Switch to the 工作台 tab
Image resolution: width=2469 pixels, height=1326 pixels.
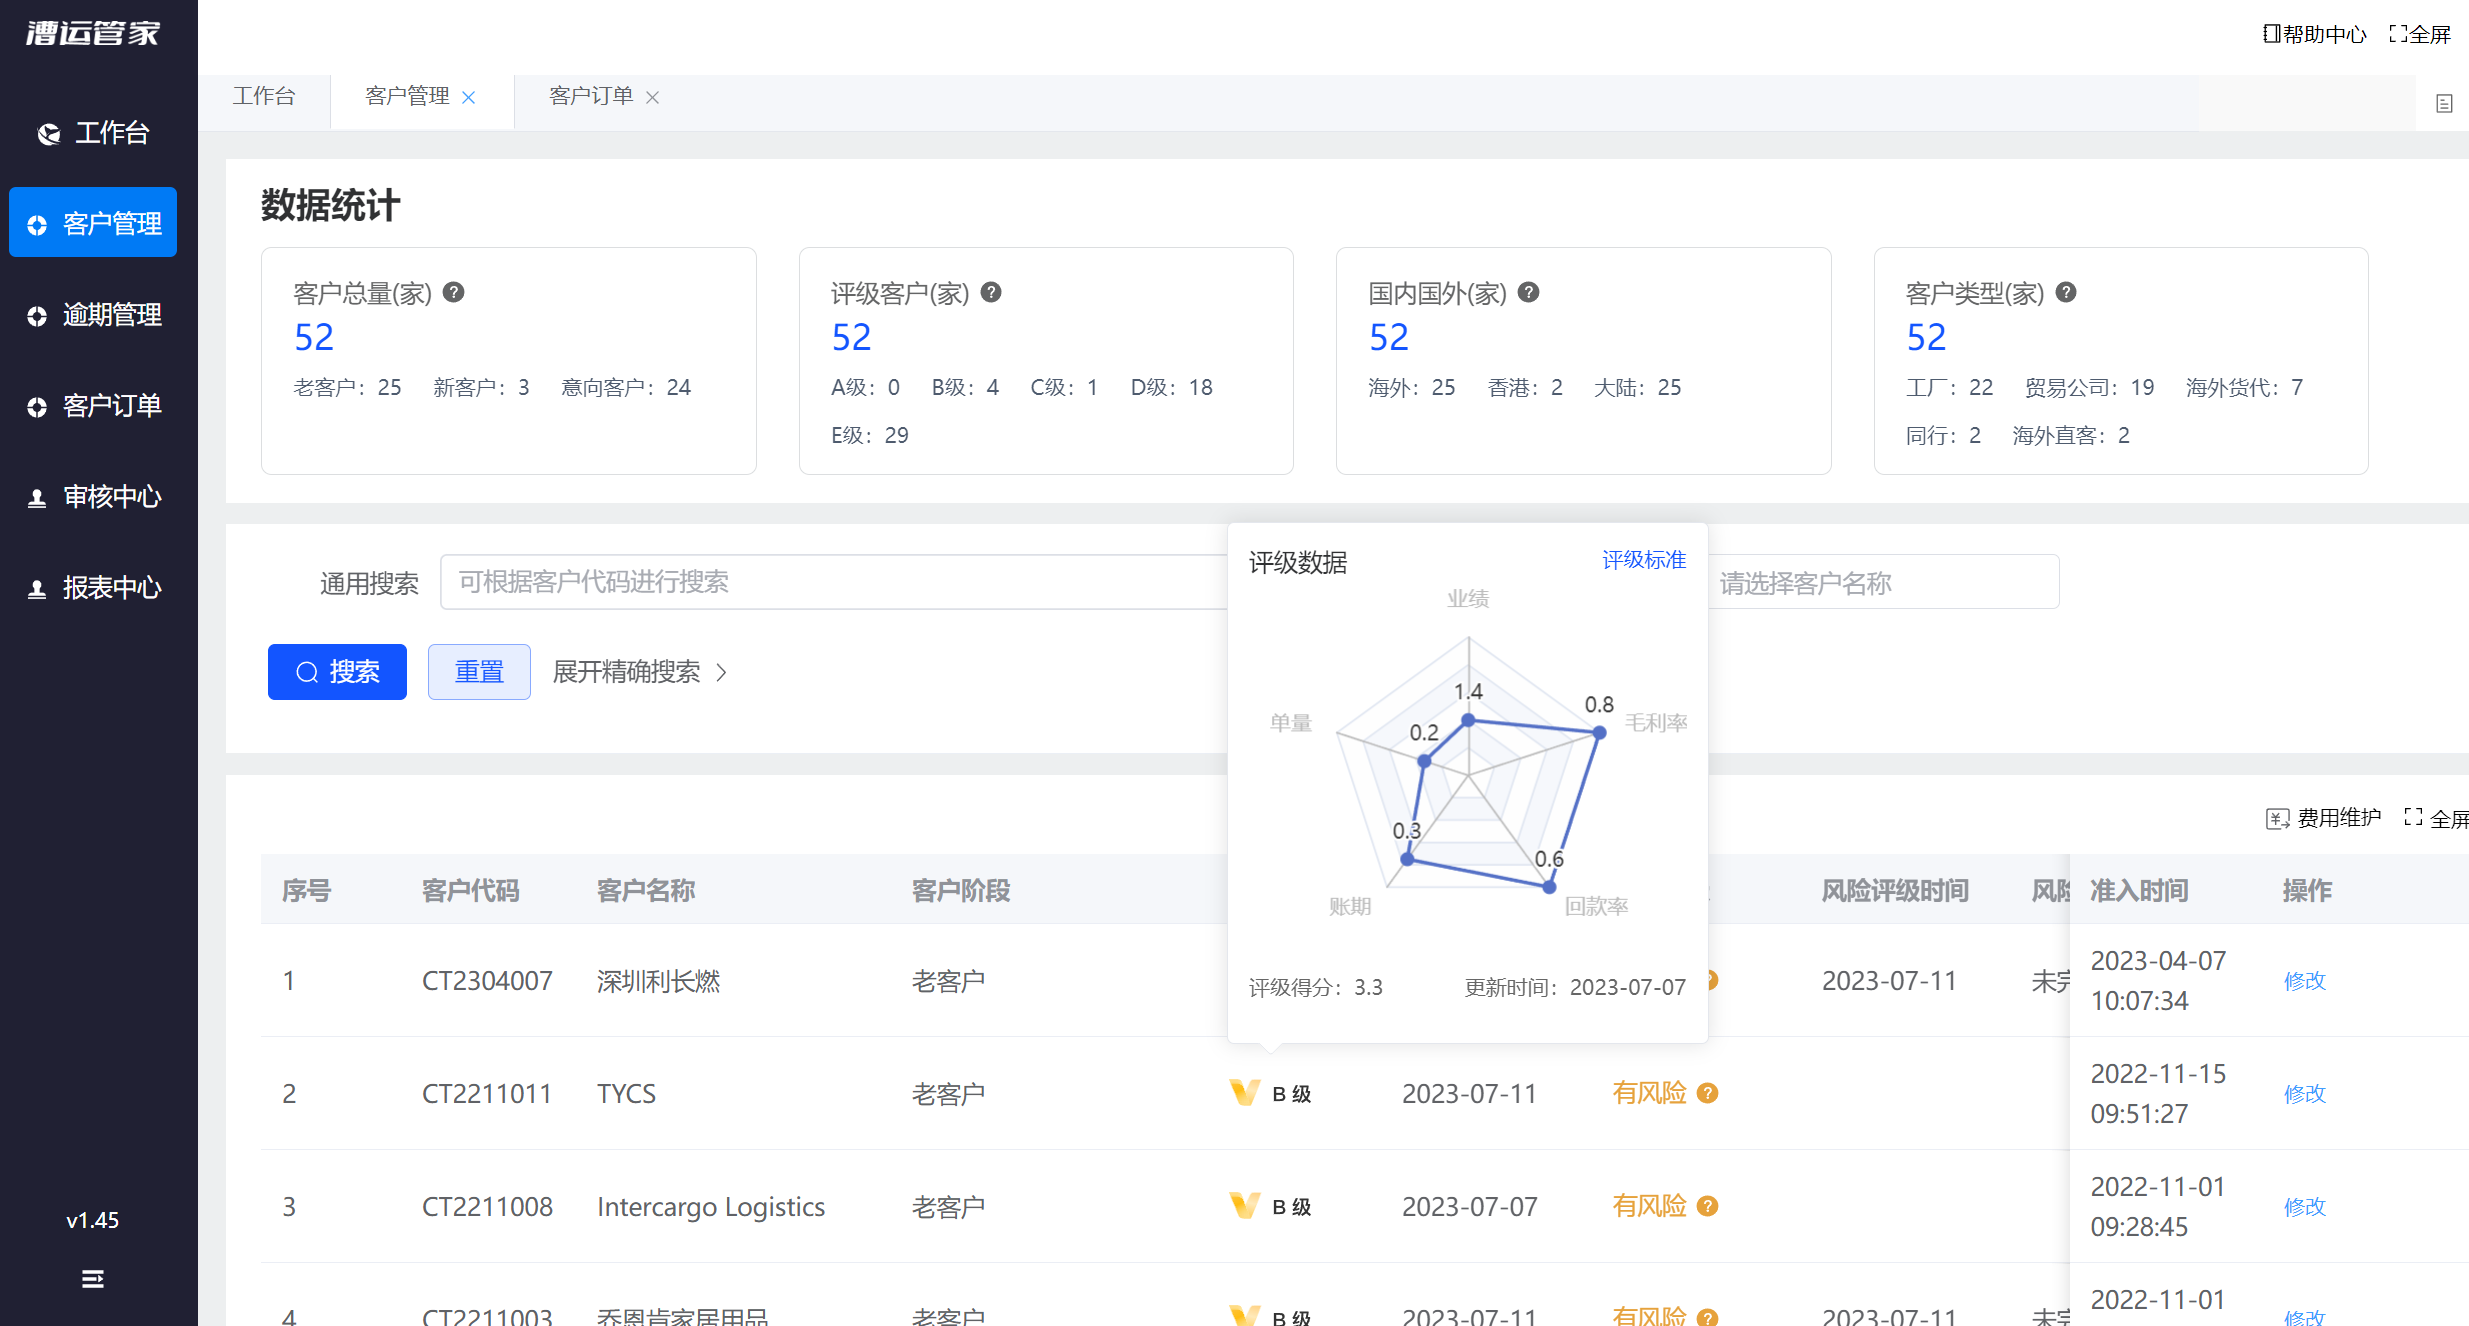click(x=264, y=96)
